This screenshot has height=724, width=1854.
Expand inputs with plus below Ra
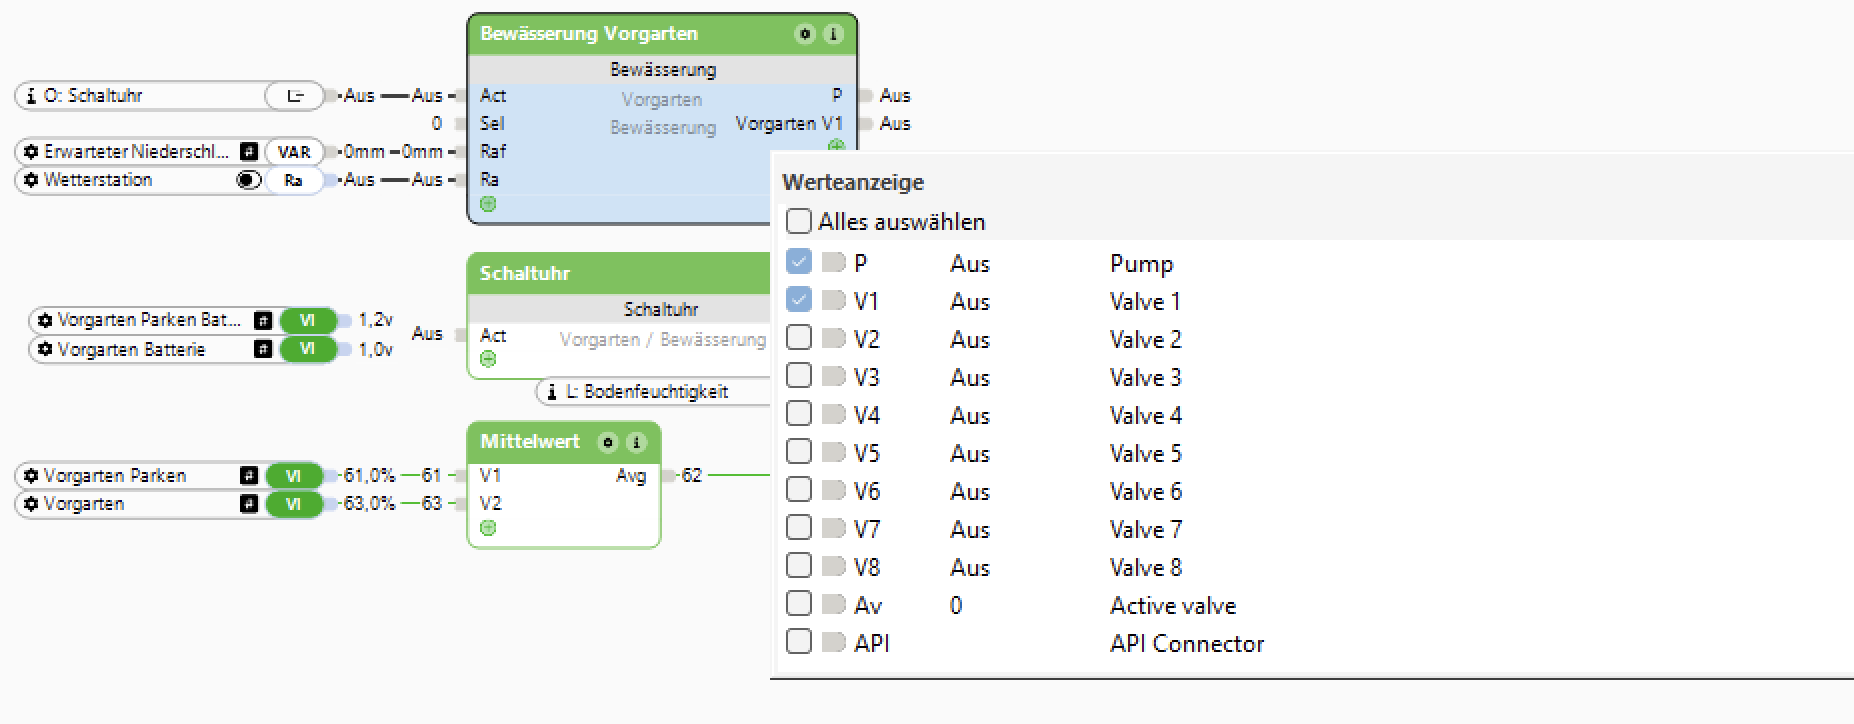(x=488, y=205)
